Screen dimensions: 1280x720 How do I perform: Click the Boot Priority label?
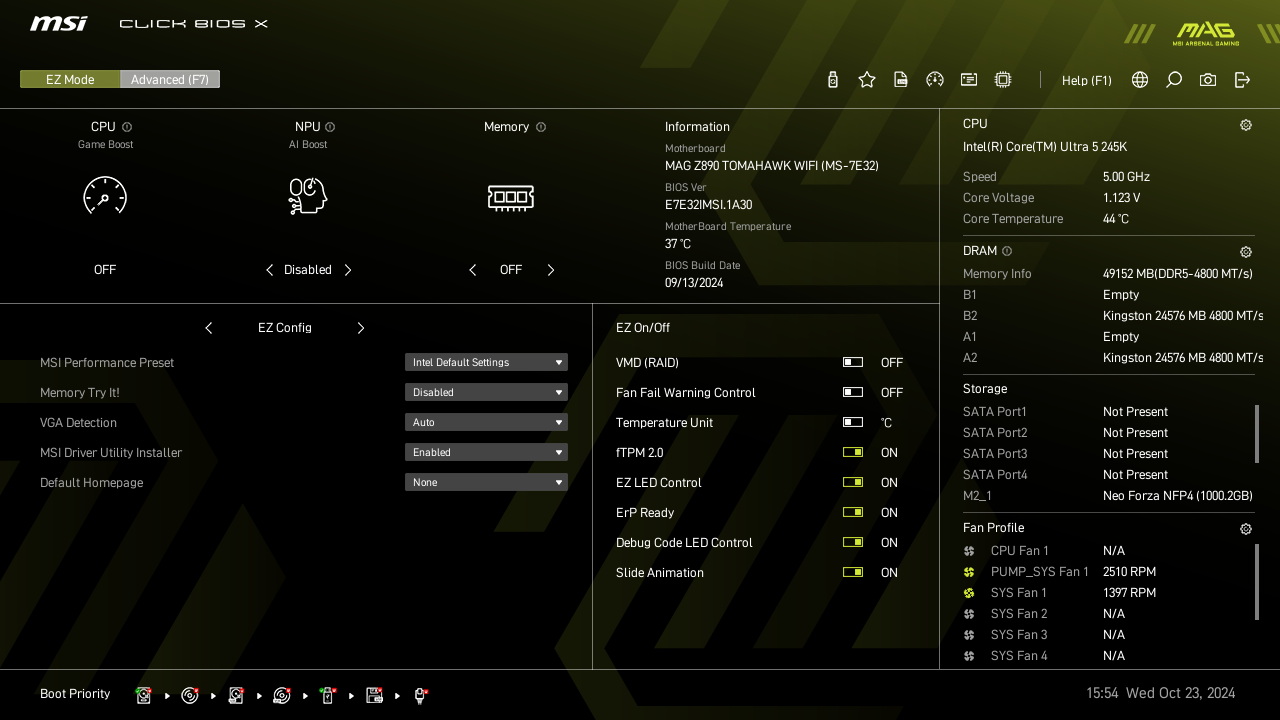coord(75,694)
